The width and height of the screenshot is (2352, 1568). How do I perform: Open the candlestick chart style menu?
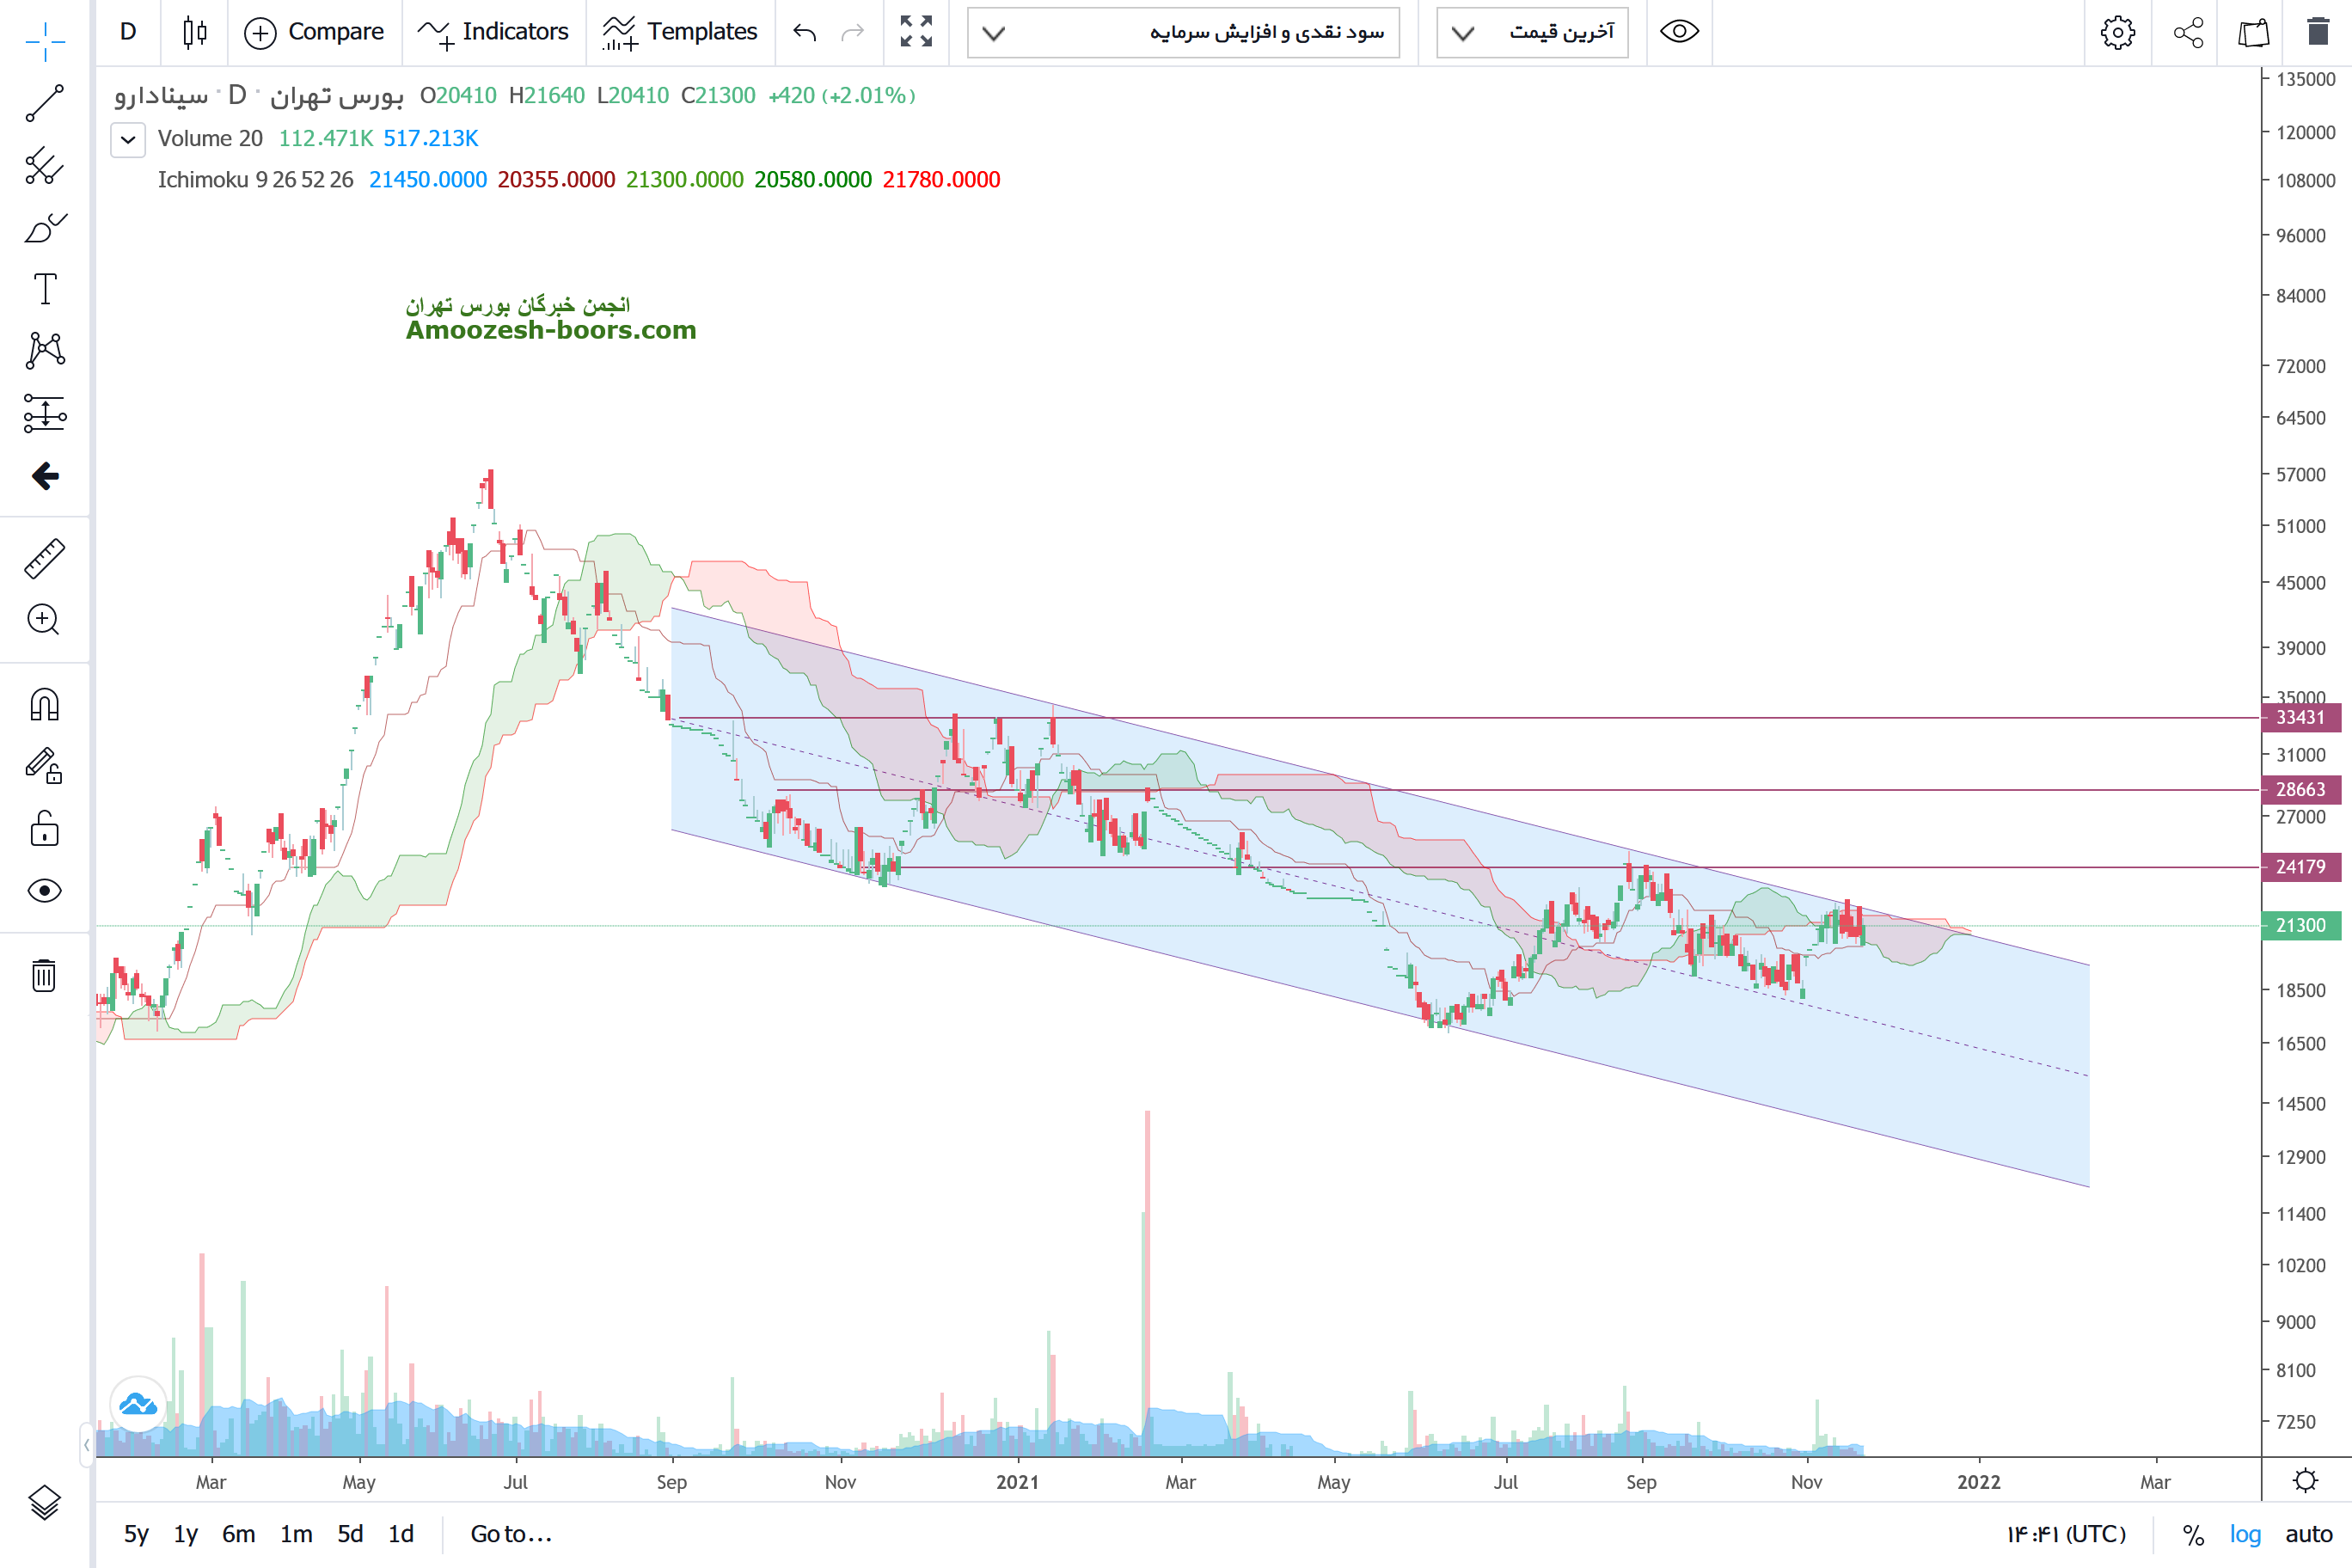[x=195, y=32]
